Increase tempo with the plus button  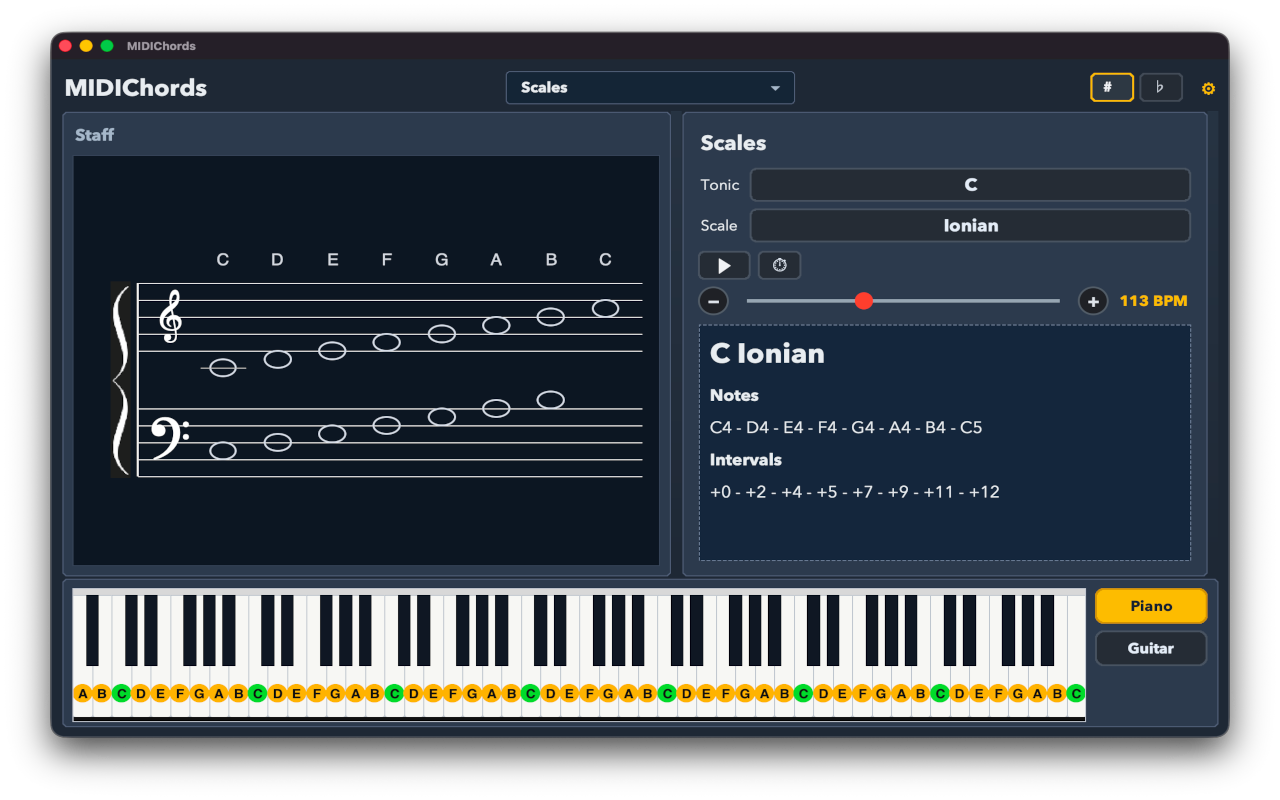tap(1093, 301)
